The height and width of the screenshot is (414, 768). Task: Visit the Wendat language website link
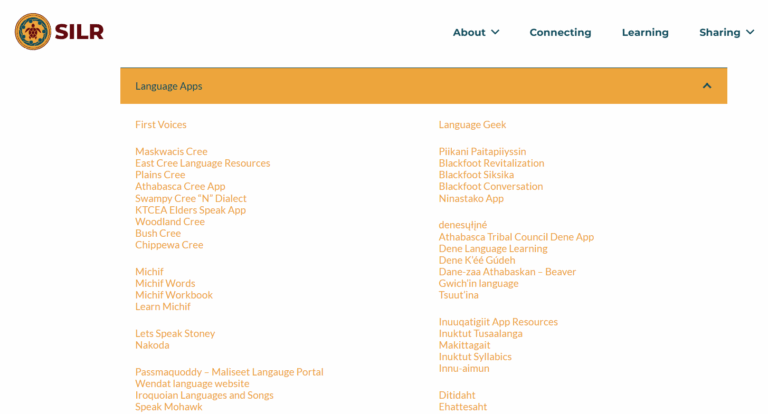[x=192, y=383]
